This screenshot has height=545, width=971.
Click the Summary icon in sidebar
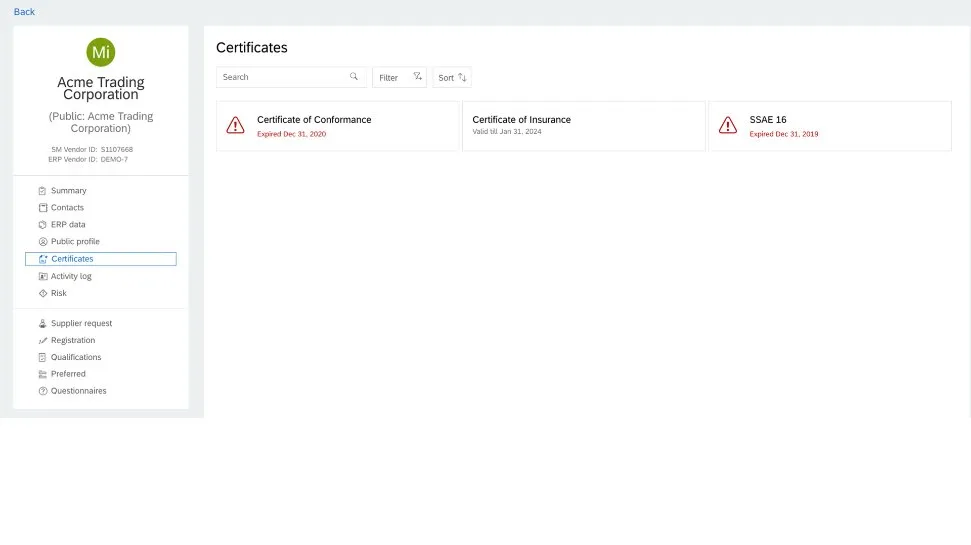point(42,191)
